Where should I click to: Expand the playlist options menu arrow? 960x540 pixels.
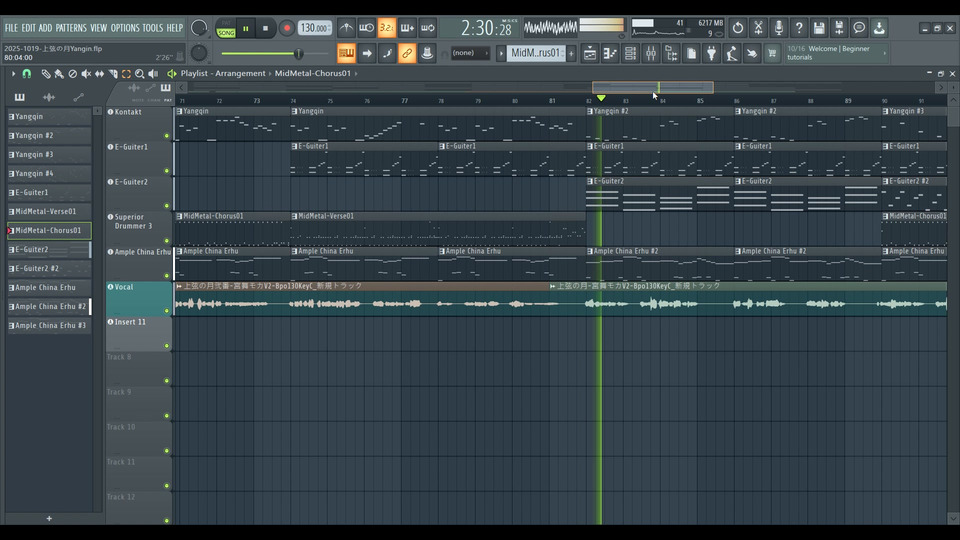13,73
